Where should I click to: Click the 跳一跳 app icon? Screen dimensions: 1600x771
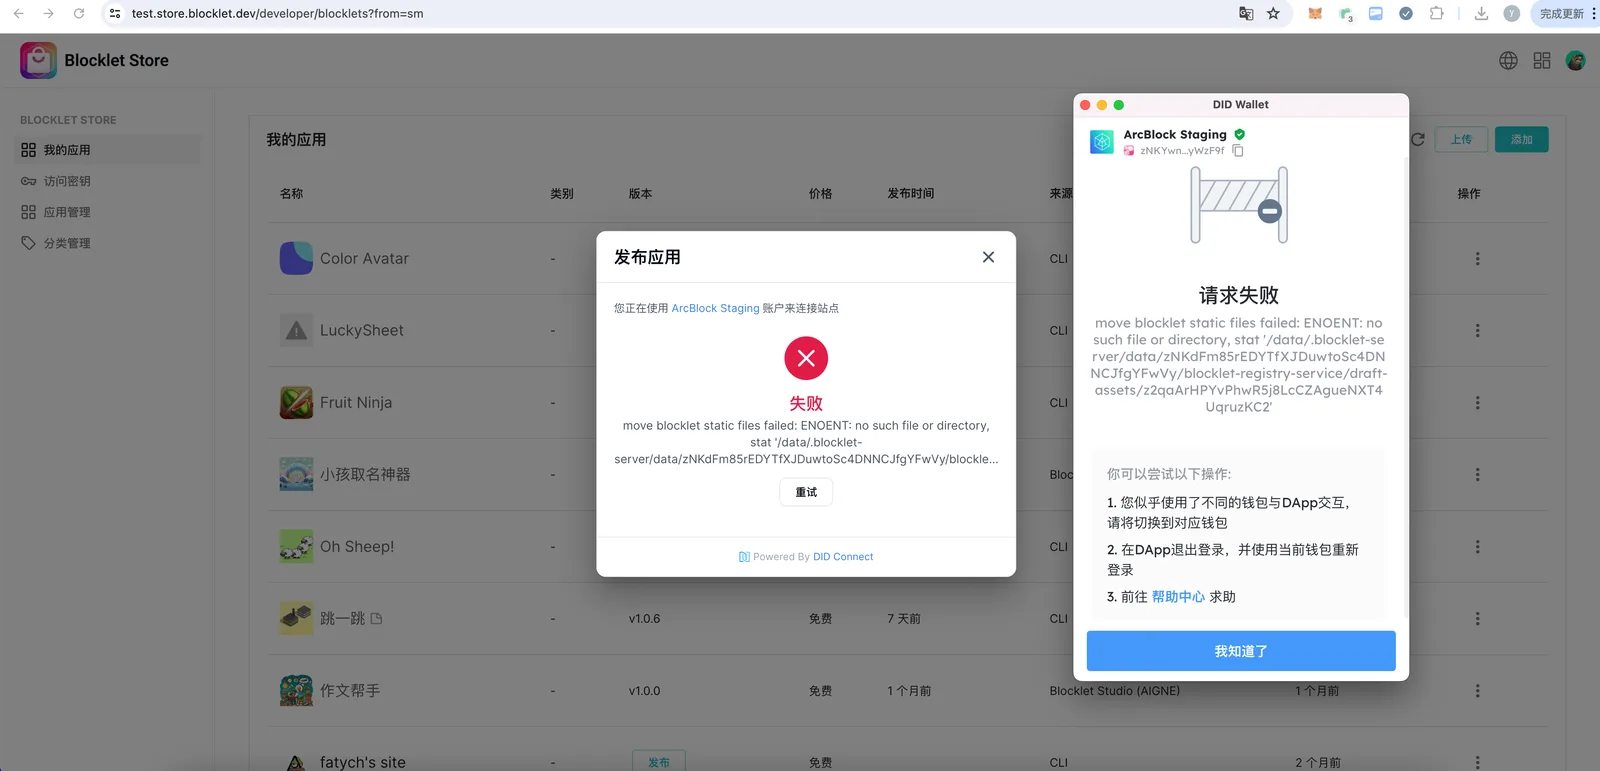(x=296, y=618)
